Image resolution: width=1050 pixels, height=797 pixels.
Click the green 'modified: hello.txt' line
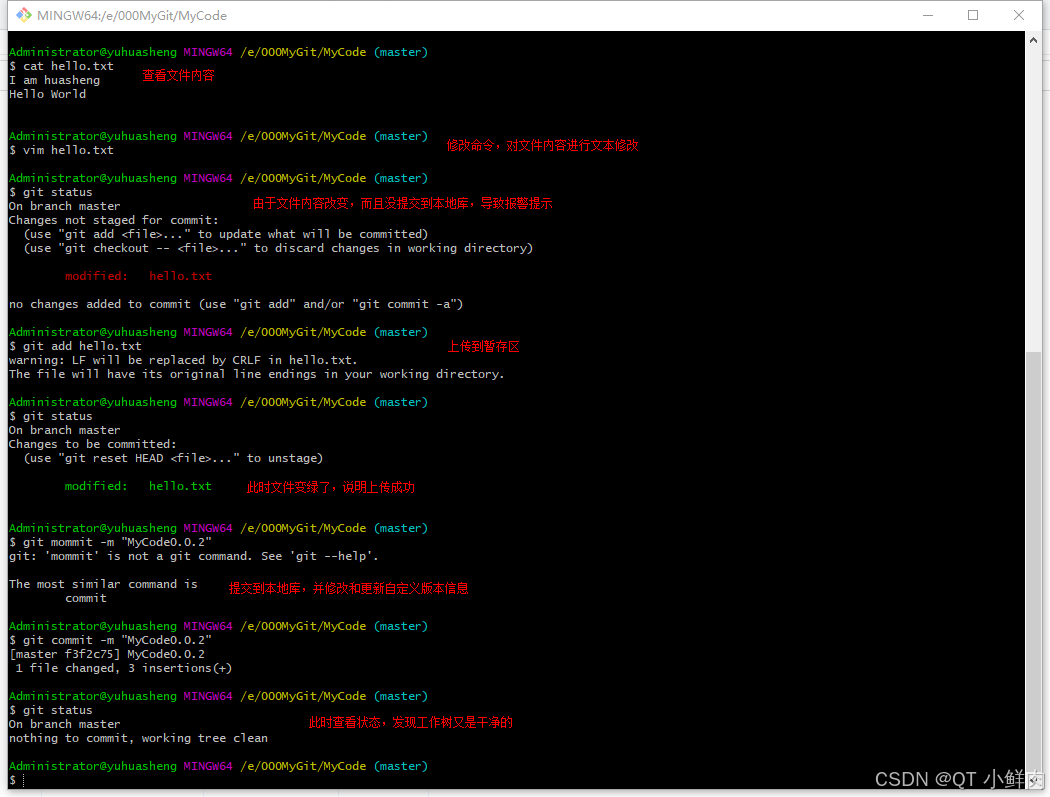pos(138,486)
